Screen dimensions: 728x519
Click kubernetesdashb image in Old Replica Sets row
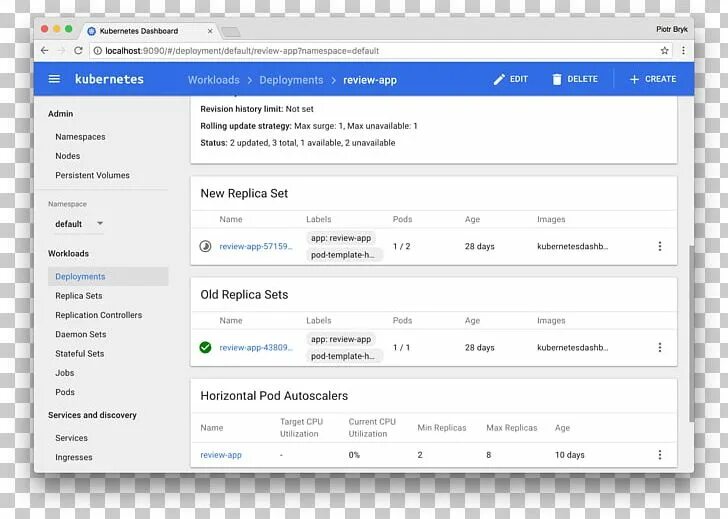point(572,348)
